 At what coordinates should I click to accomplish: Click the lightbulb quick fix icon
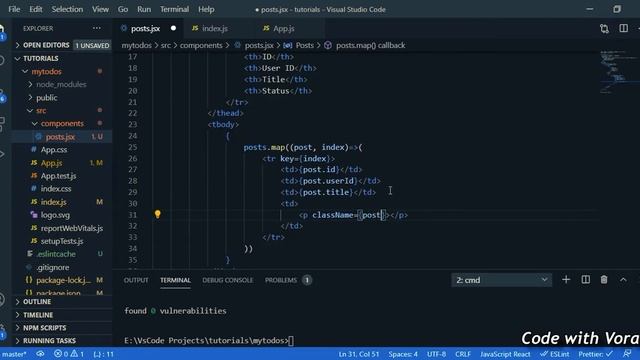coord(158,214)
